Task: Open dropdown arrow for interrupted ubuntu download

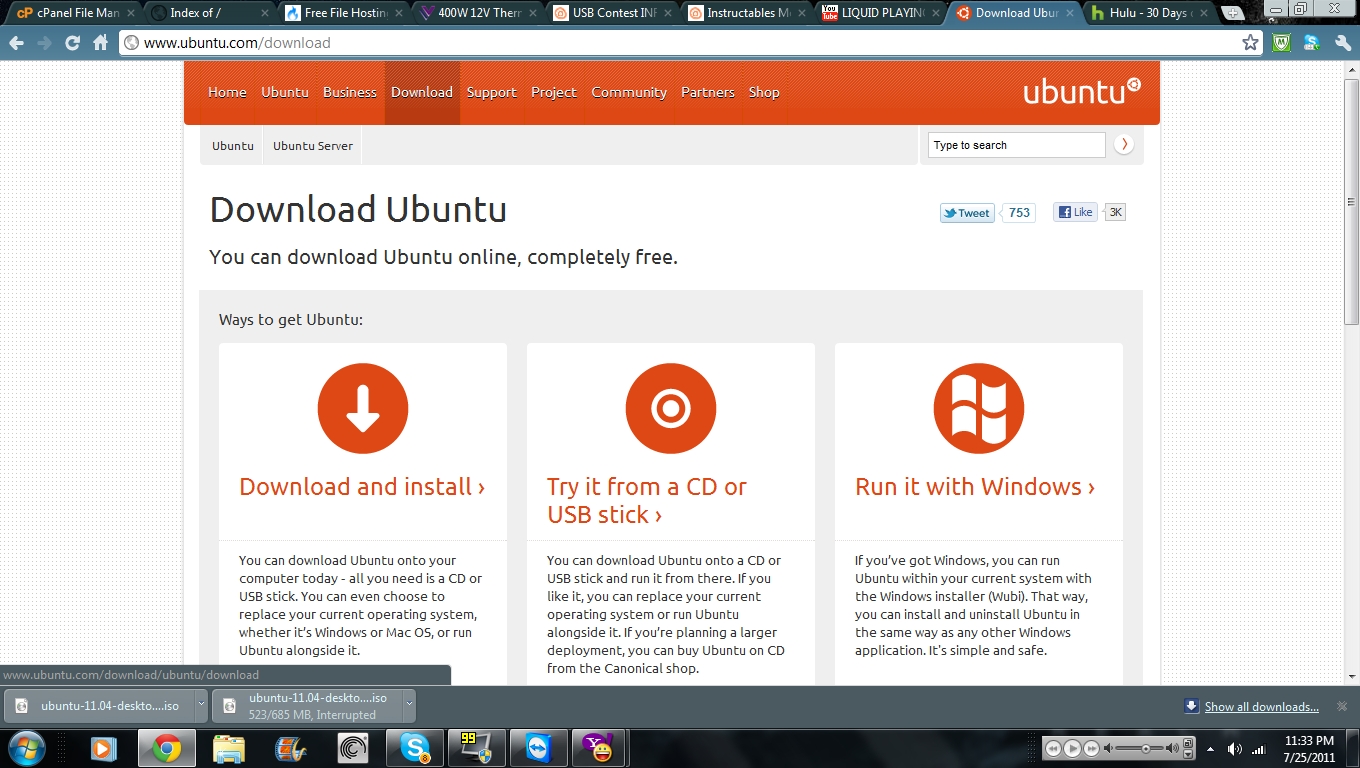Action: click(409, 705)
